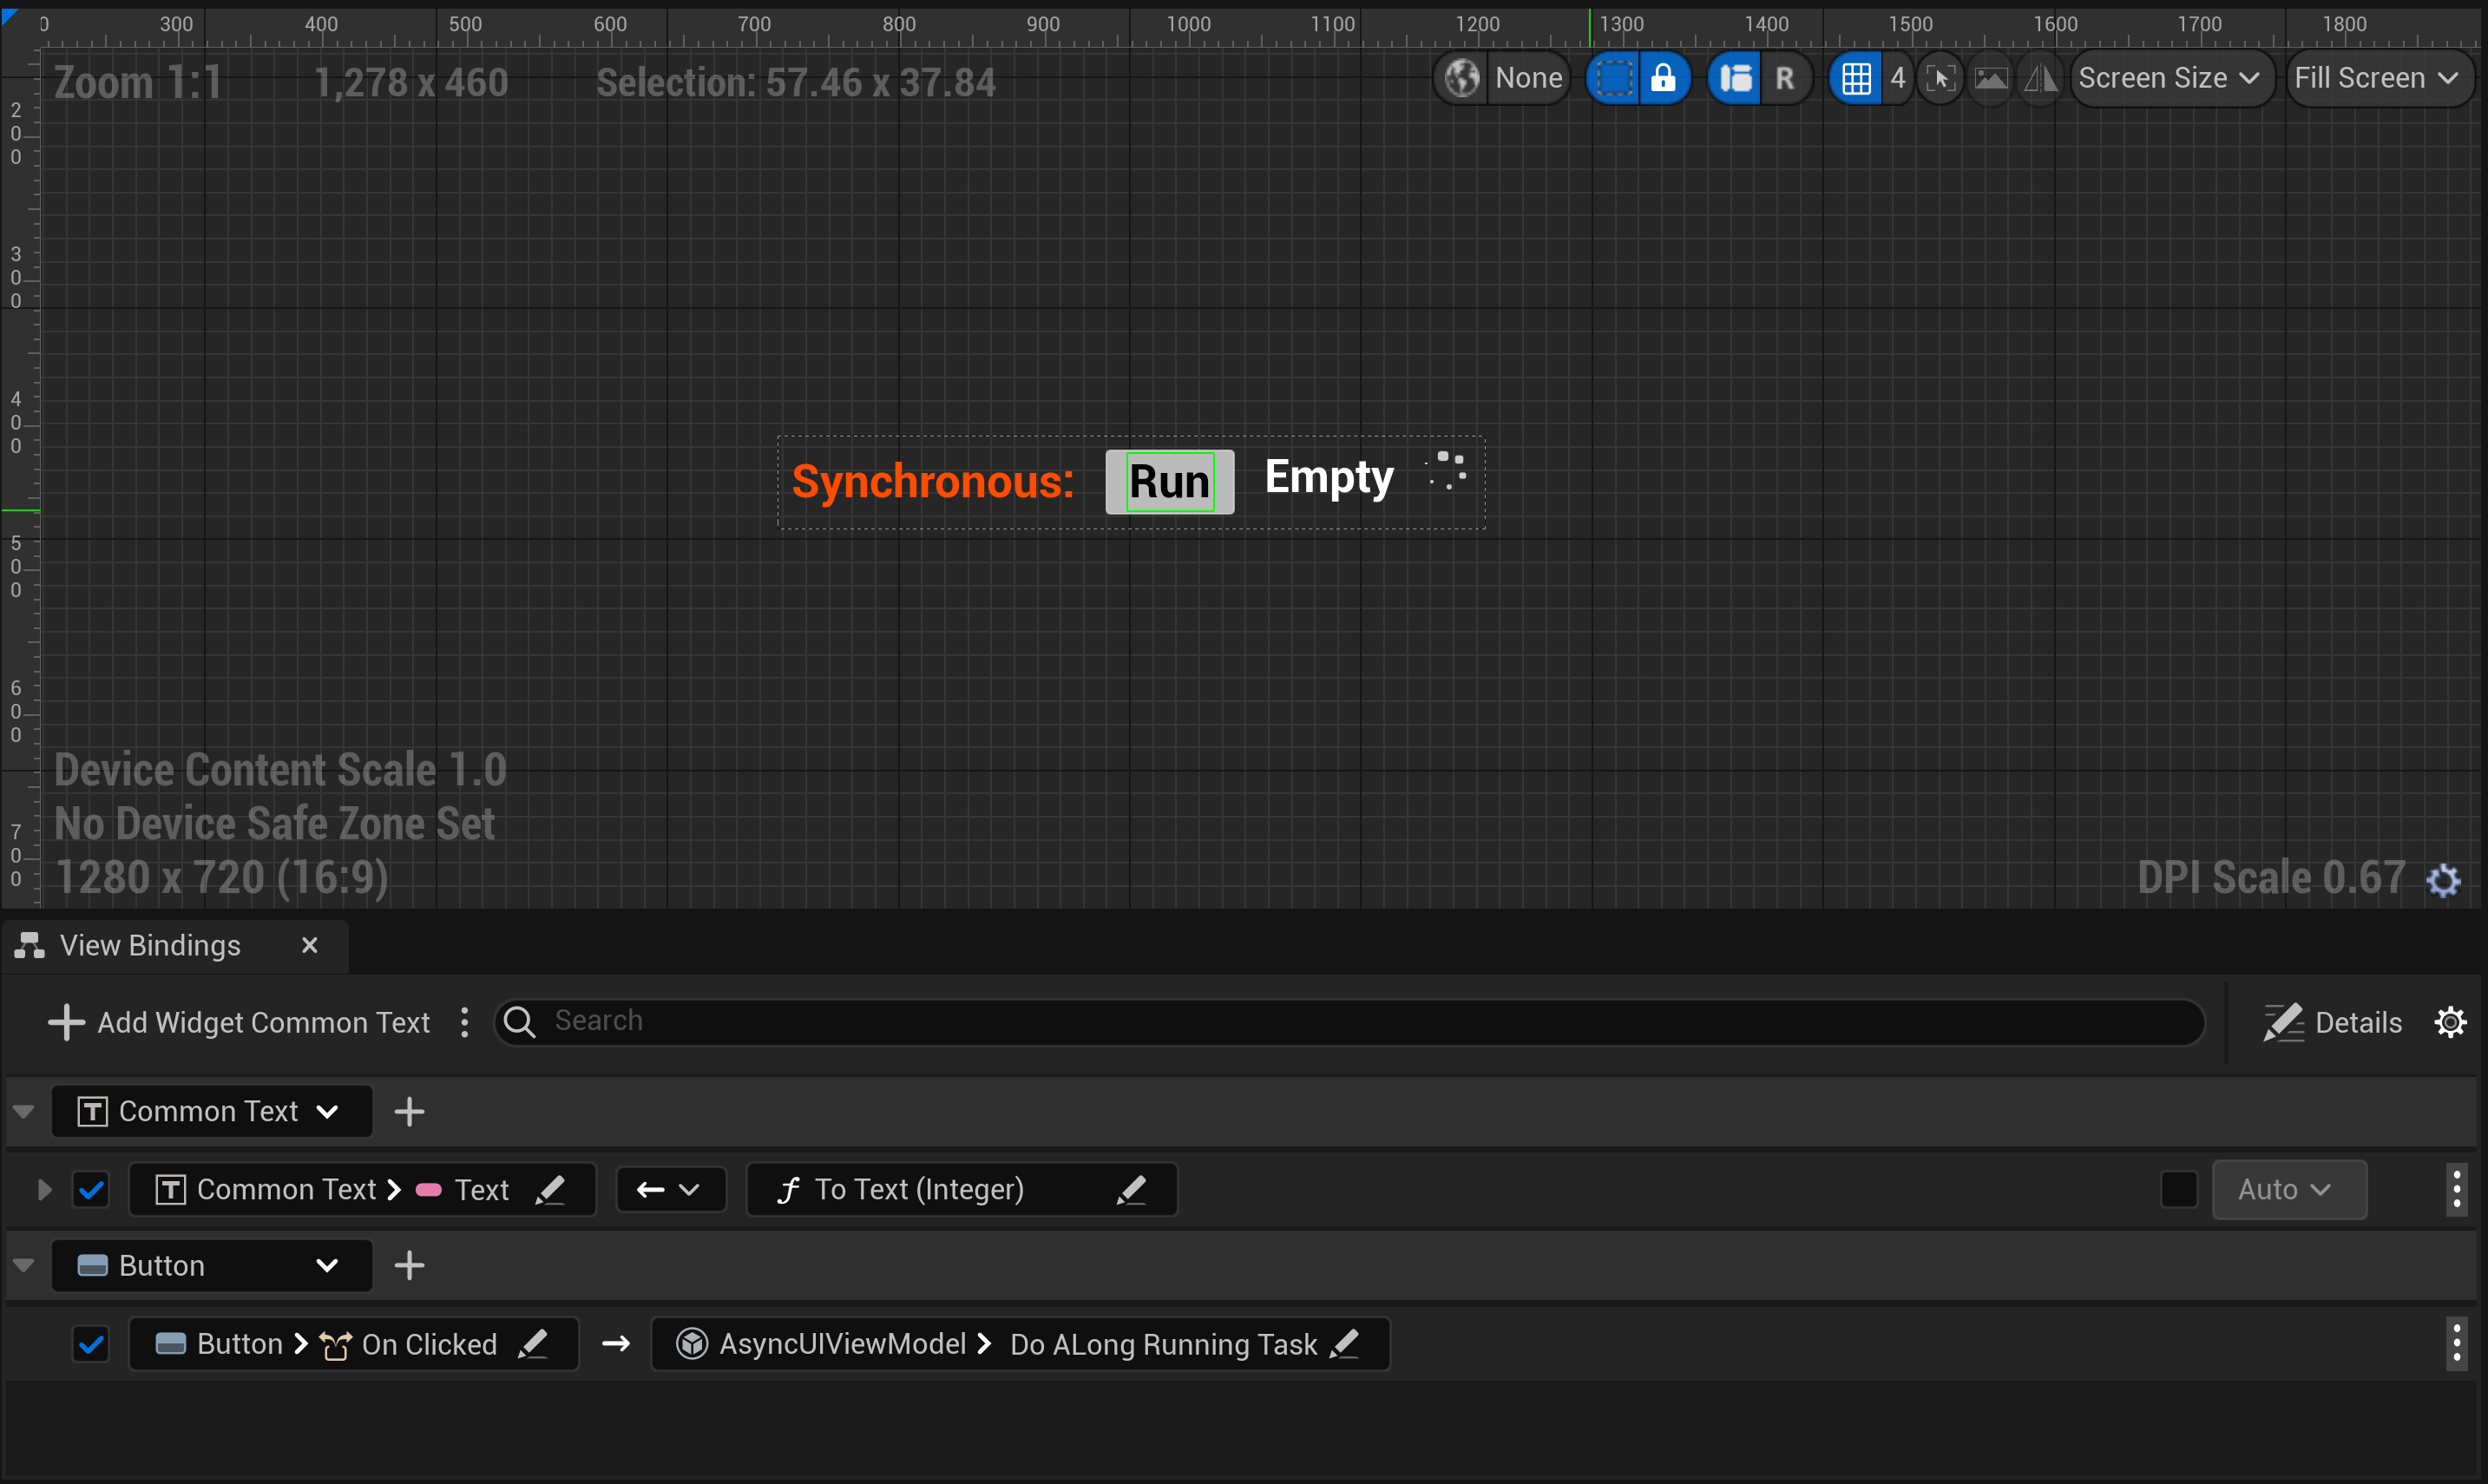
Task: Toggle grid snapping icon
Action: click(x=1856, y=78)
